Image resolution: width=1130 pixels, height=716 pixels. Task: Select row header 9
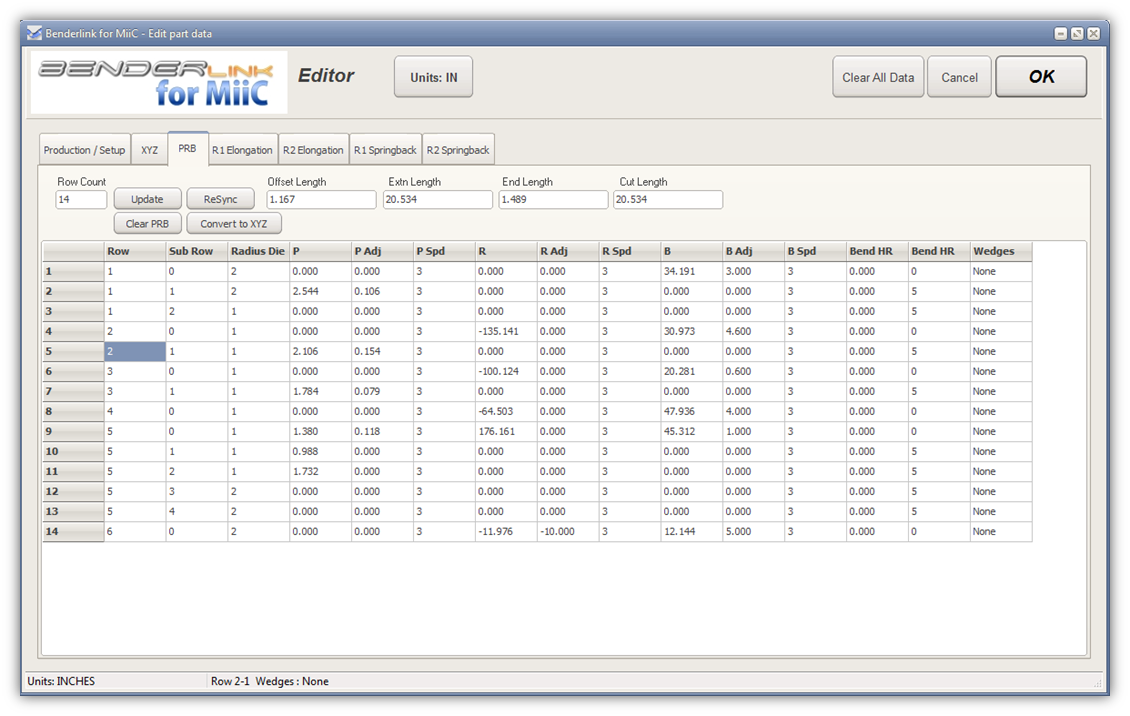pyautogui.click(x=73, y=431)
